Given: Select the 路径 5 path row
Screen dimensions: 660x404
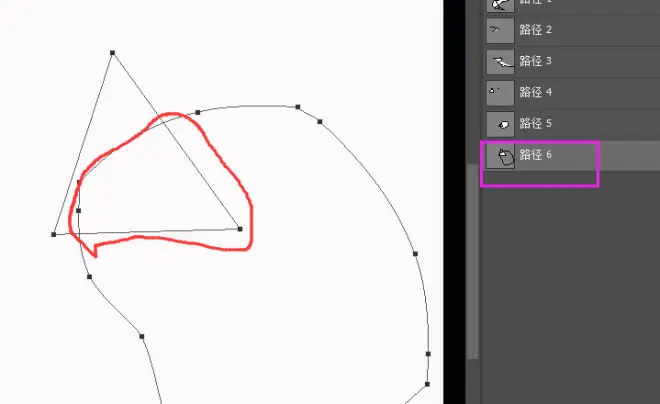Looking at the screenshot, I should [571, 124].
